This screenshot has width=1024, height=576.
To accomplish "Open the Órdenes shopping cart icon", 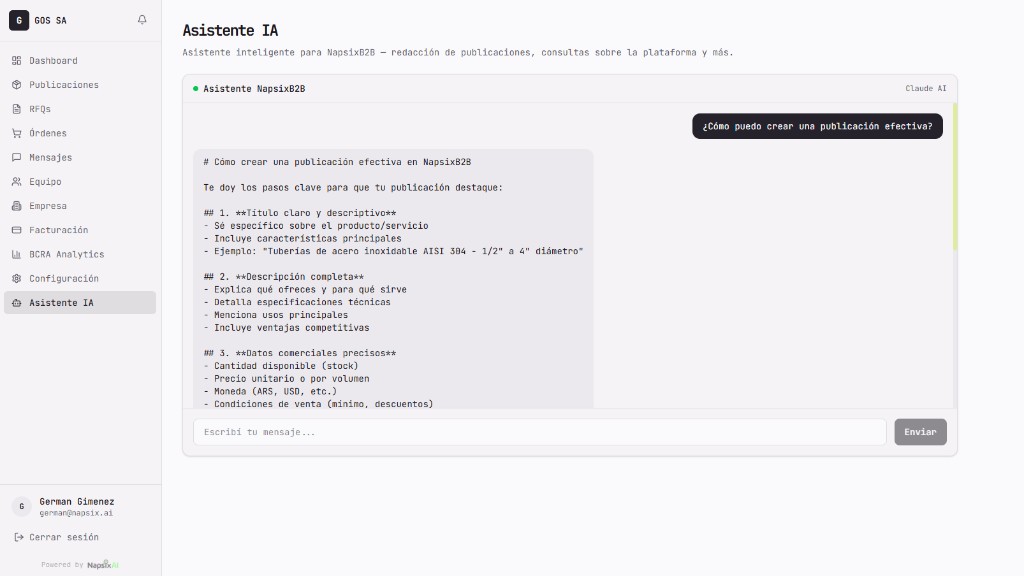I will point(17,133).
